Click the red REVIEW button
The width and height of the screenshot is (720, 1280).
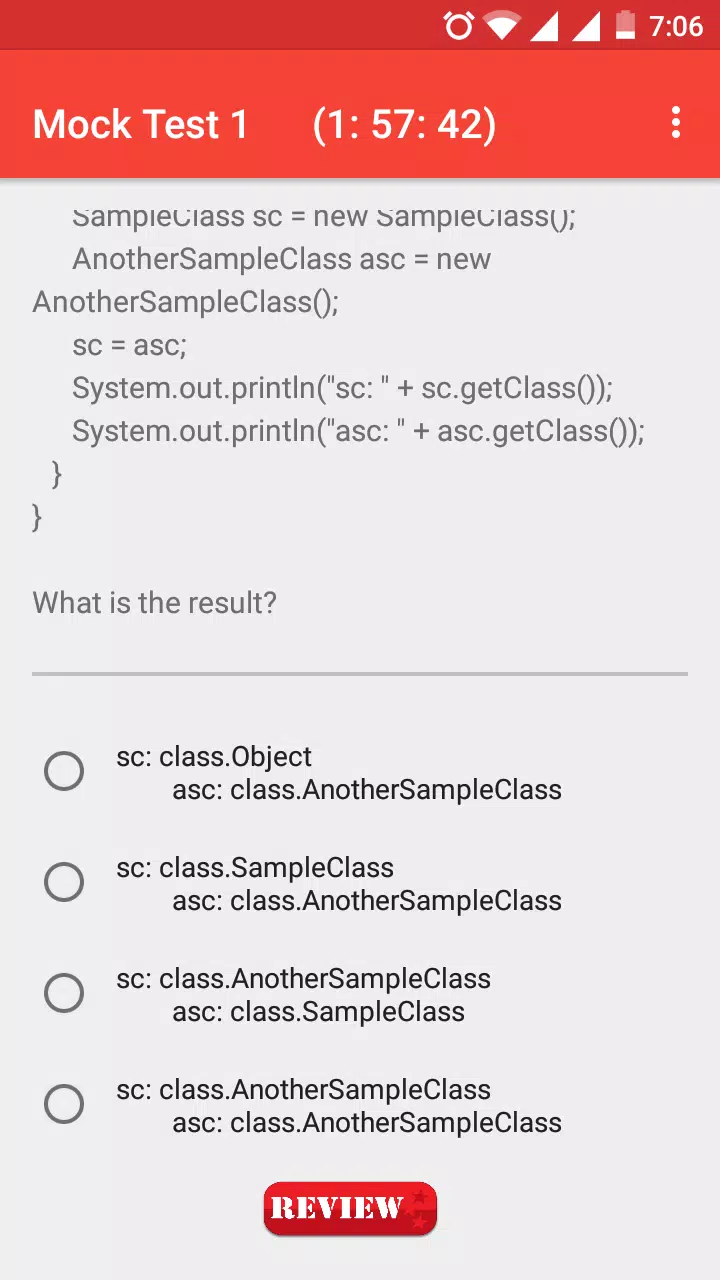tap(350, 1209)
